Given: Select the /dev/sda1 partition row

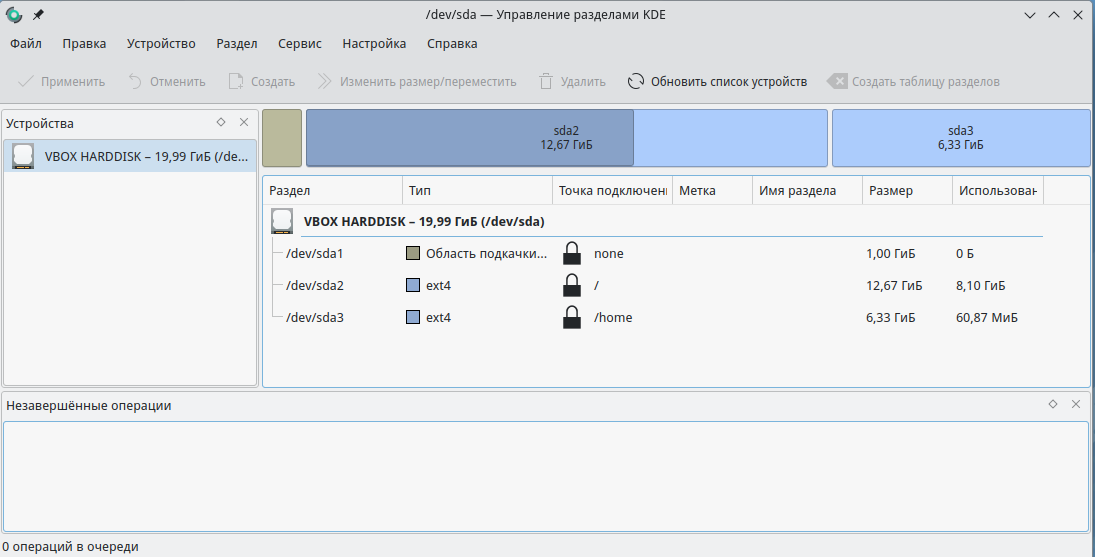Looking at the screenshot, I should 315,254.
